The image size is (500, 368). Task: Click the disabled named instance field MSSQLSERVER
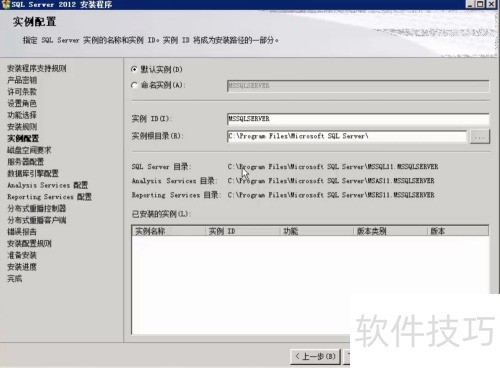coord(358,86)
